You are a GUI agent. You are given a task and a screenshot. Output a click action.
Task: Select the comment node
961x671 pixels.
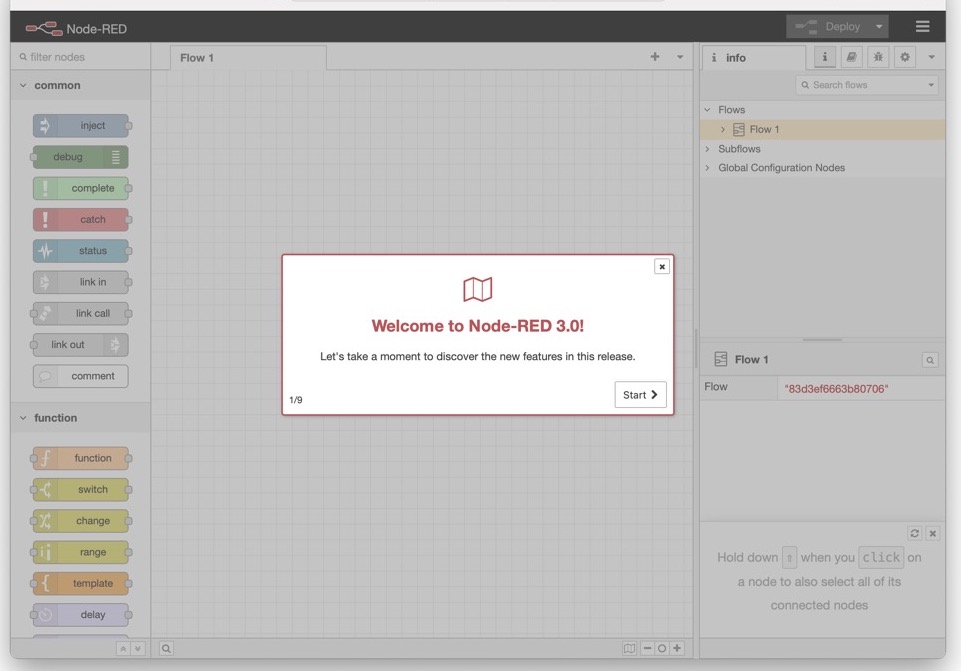coord(81,376)
